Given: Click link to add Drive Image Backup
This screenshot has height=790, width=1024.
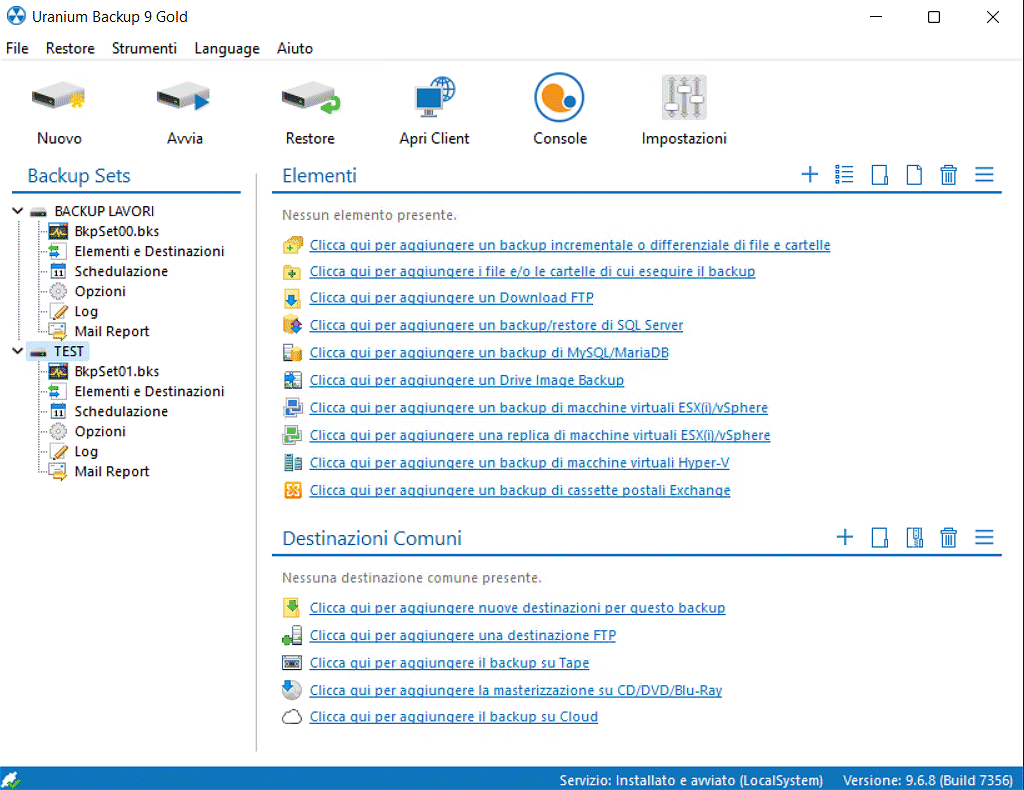Looking at the screenshot, I should click(x=466, y=380).
